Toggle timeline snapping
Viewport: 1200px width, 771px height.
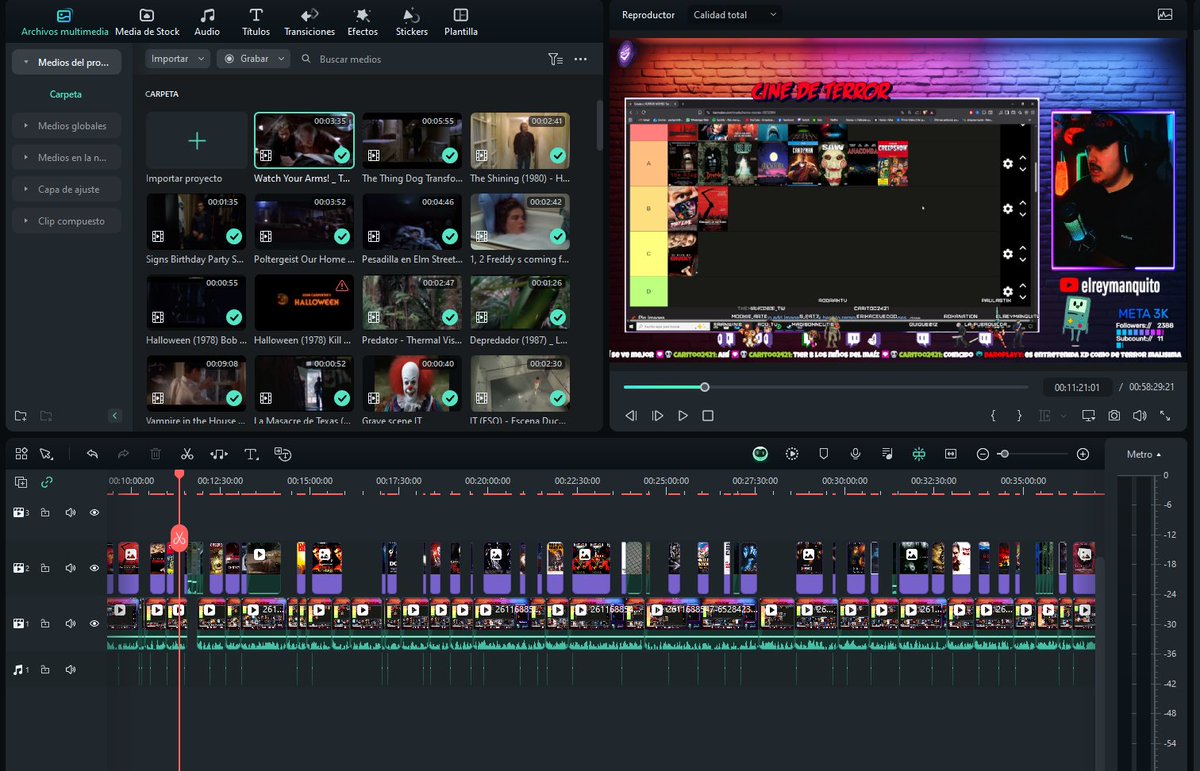[x=919, y=454]
